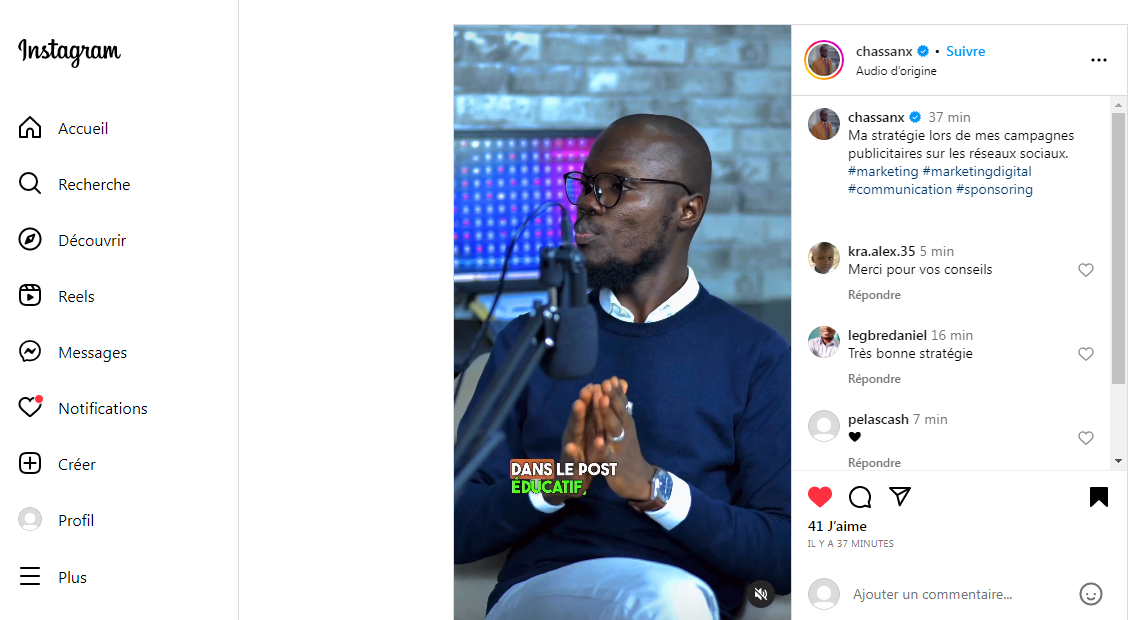Share the post with the paper plane icon
Screen dimensions: 1136x620
coord(900,496)
